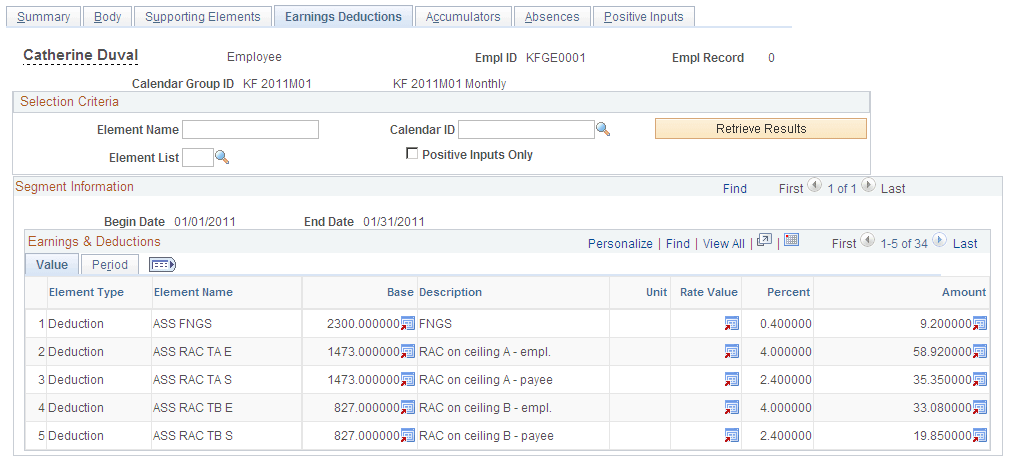Click the Retrieve Results button
1011x463 pixels.
(x=761, y=128)
